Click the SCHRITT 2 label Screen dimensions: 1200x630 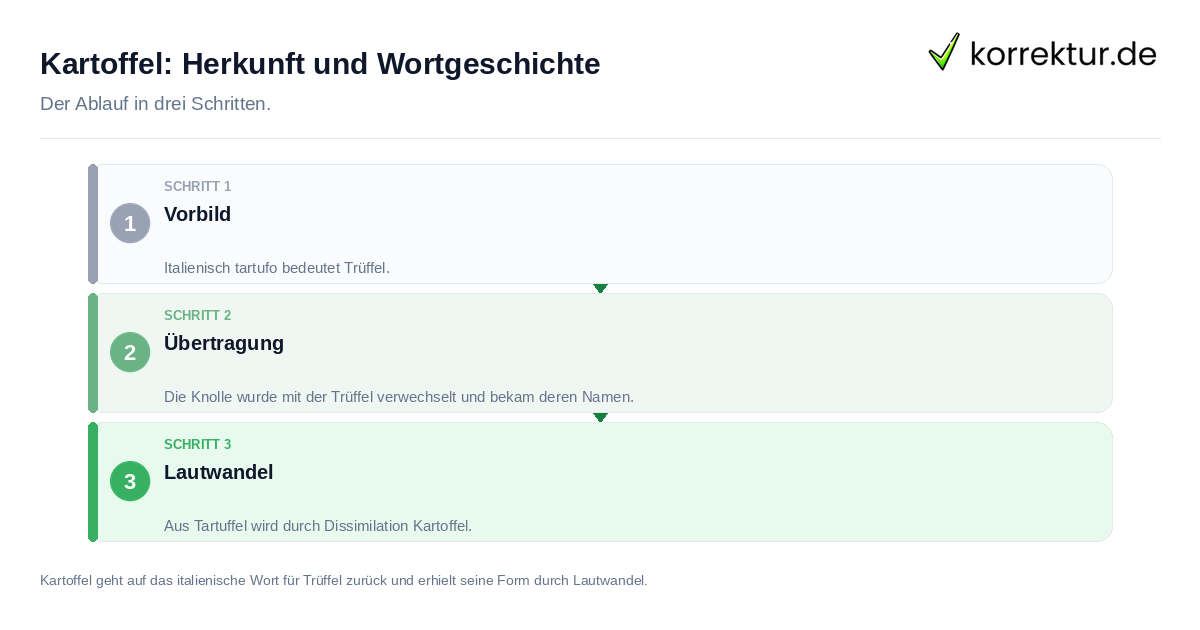(x=197, y=316)
